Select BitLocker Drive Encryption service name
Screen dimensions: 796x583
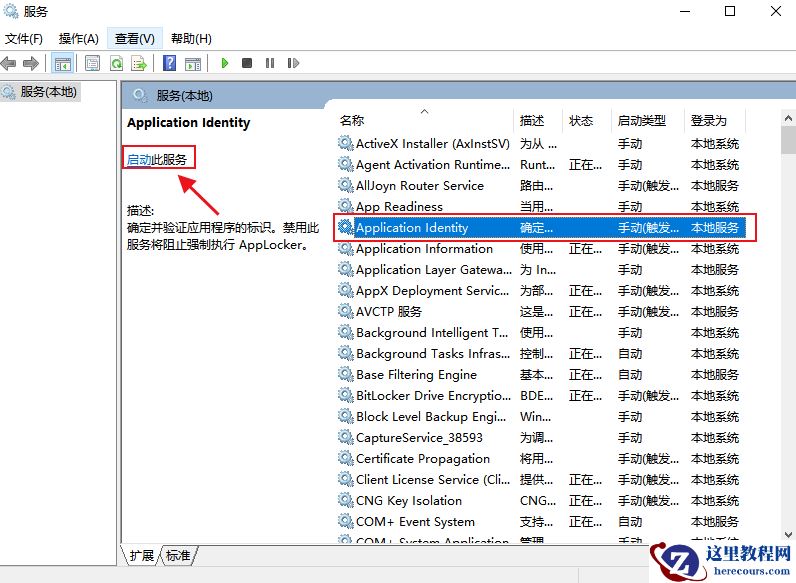pyautogui.click(x=433, y=395)
